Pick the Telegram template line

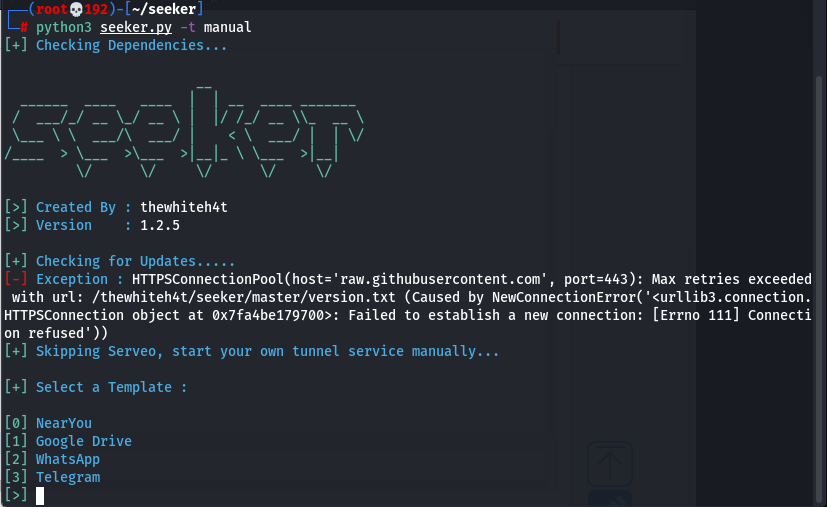click(68, 477)
